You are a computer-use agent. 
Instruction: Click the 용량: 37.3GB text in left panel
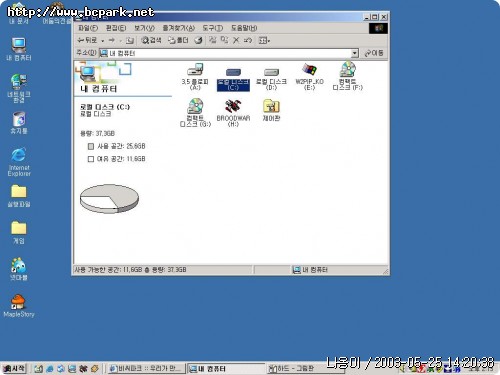tap(97, 133)
